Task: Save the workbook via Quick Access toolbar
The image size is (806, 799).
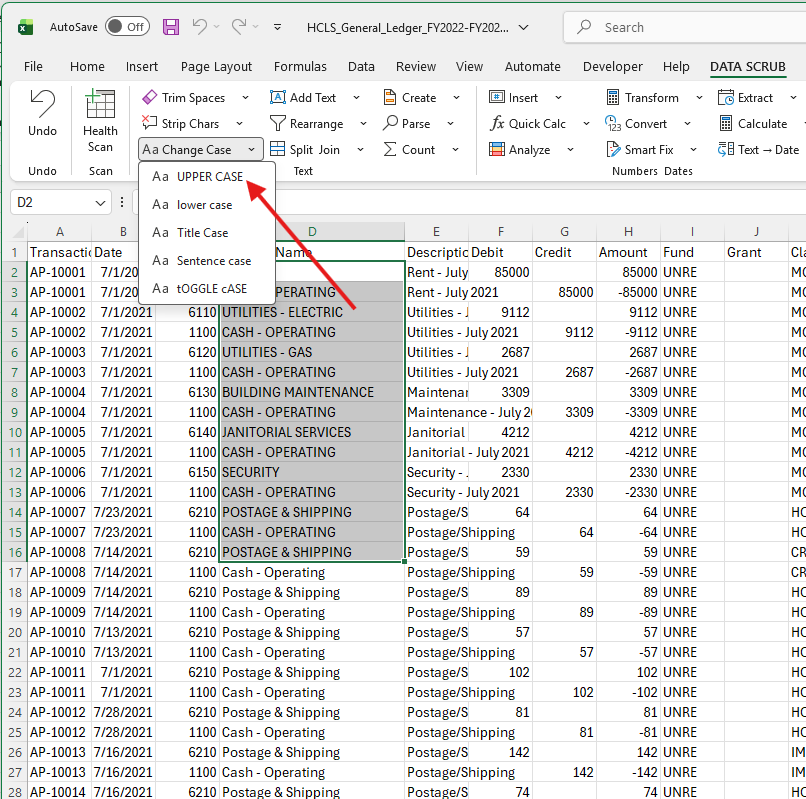Action: 171,27
